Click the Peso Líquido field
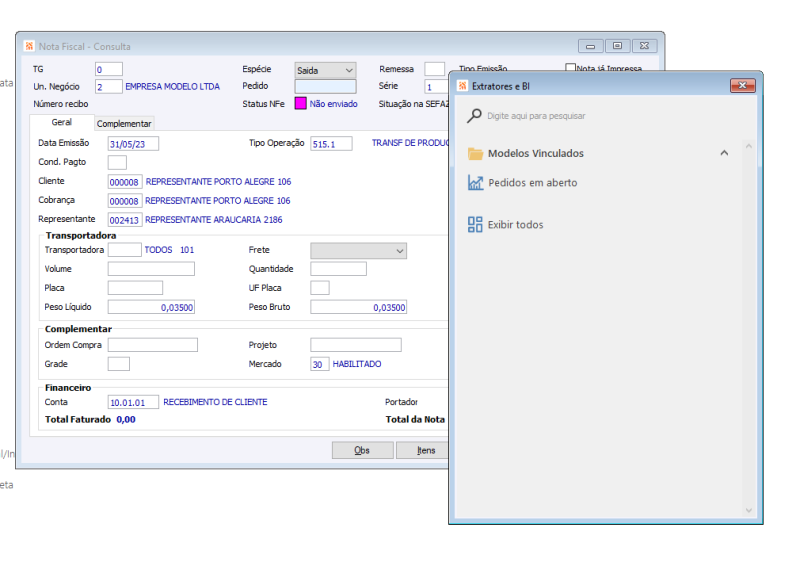800x570 pixels. pos(151,307)
